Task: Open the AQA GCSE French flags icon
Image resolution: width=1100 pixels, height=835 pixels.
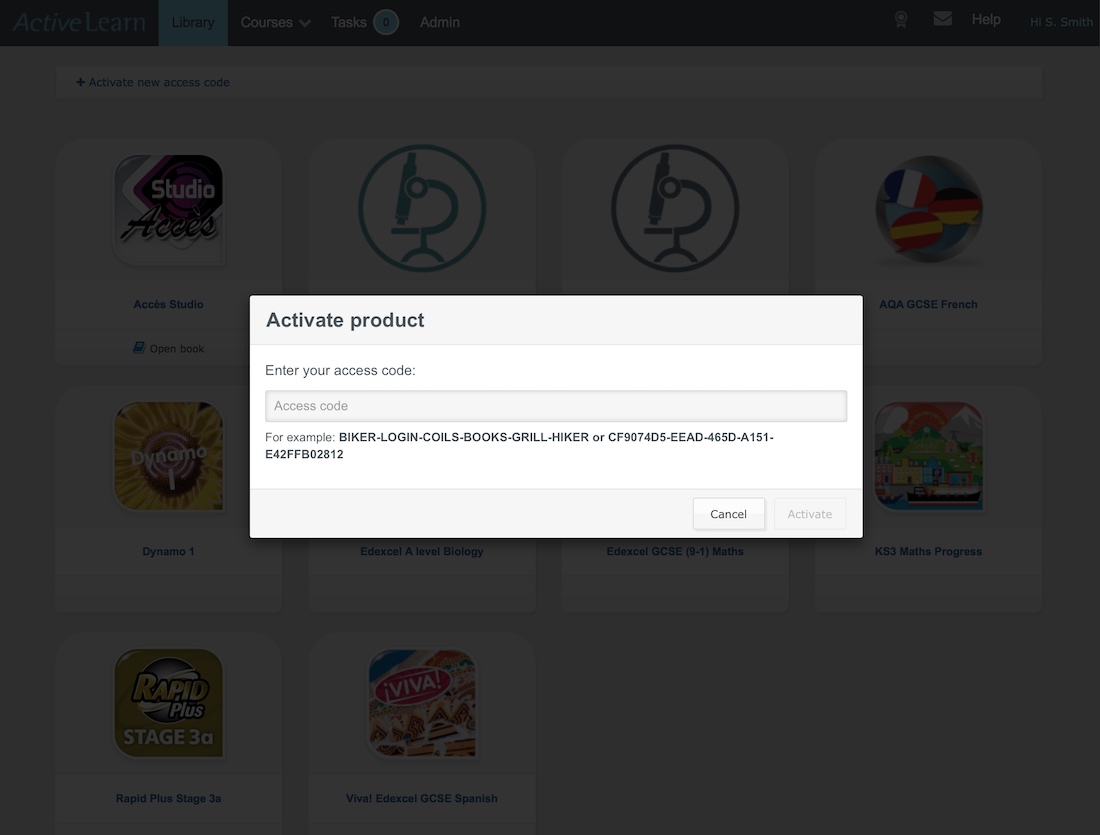Action: tap(929, 209)
